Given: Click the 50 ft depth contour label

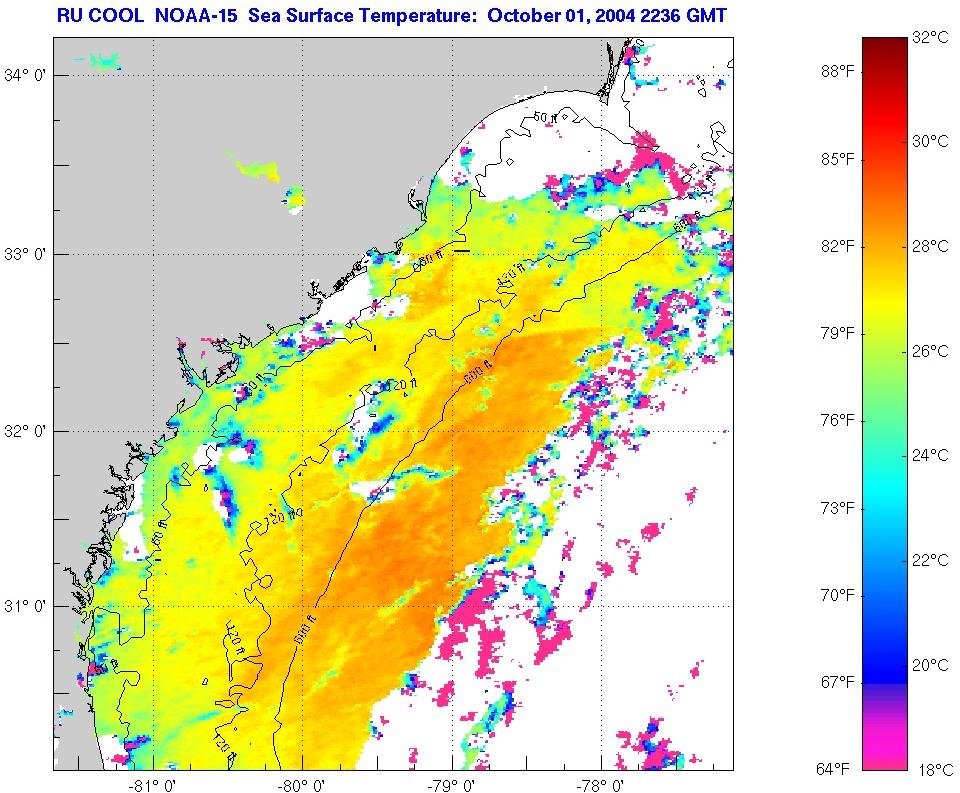Looking at the screenshot, I should point(546,116).
